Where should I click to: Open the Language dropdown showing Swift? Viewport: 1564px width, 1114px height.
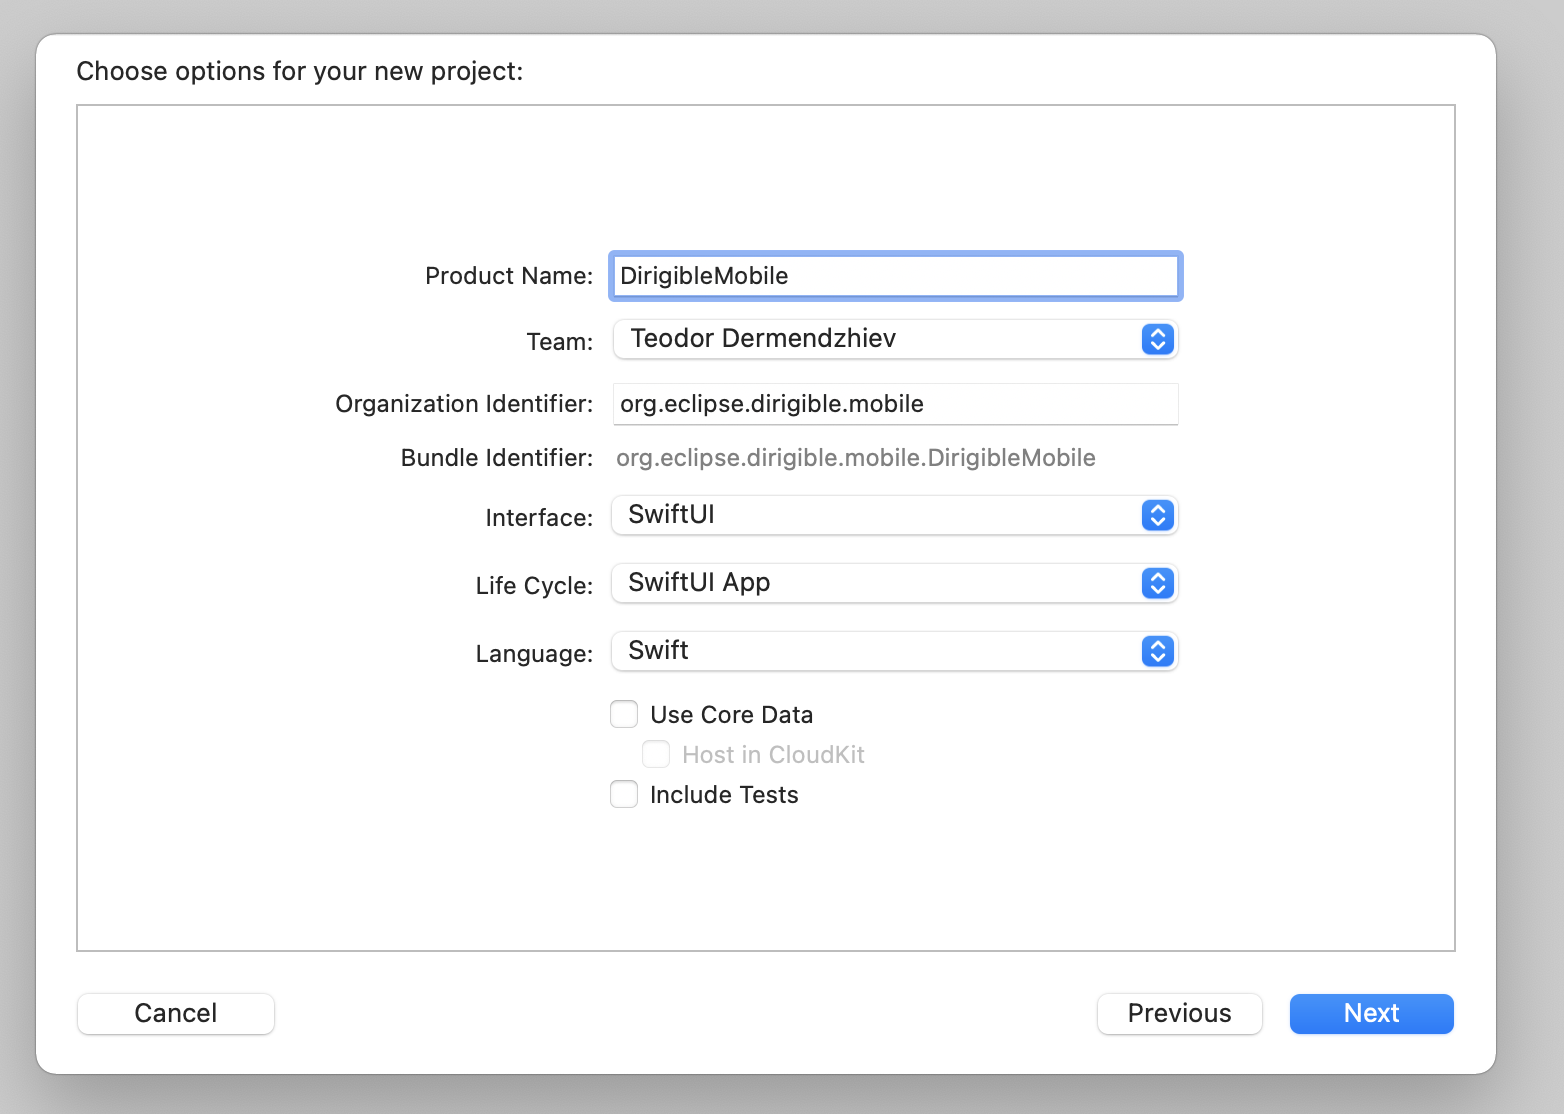click(895, 651)
